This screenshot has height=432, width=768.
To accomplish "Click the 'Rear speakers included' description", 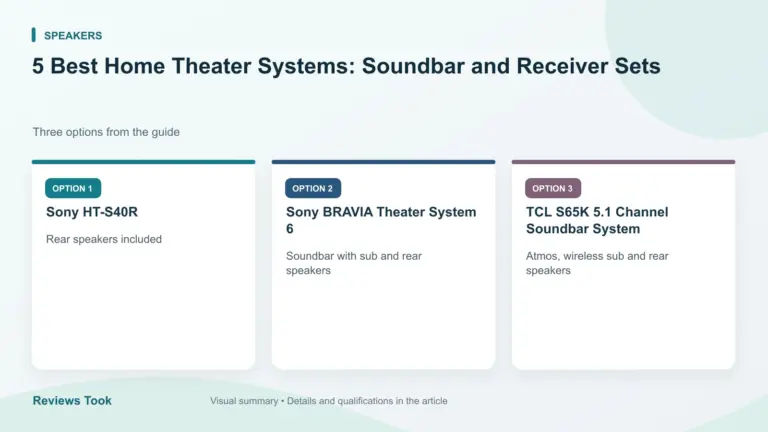I will pos(104,239).
